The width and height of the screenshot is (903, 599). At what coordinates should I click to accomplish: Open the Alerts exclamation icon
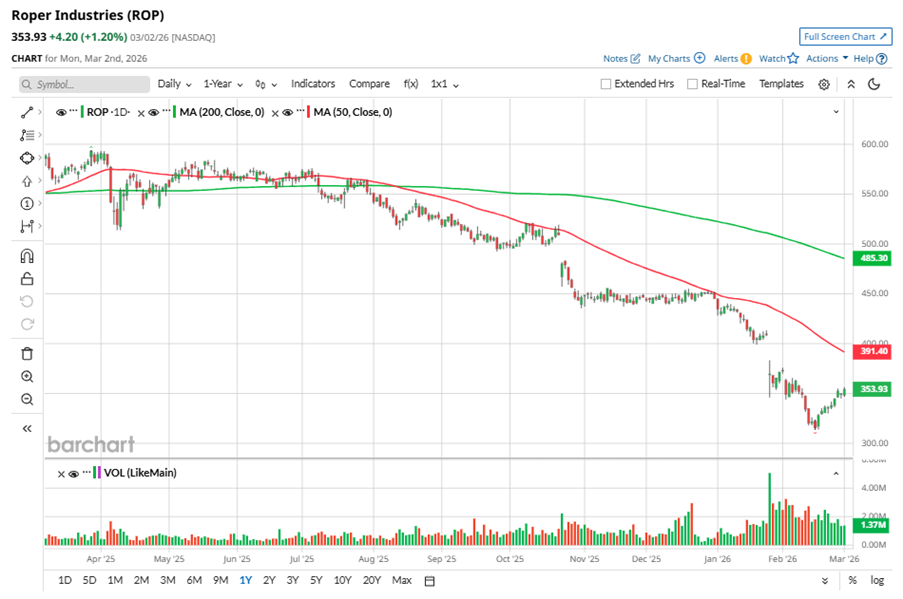coord(746,58)
